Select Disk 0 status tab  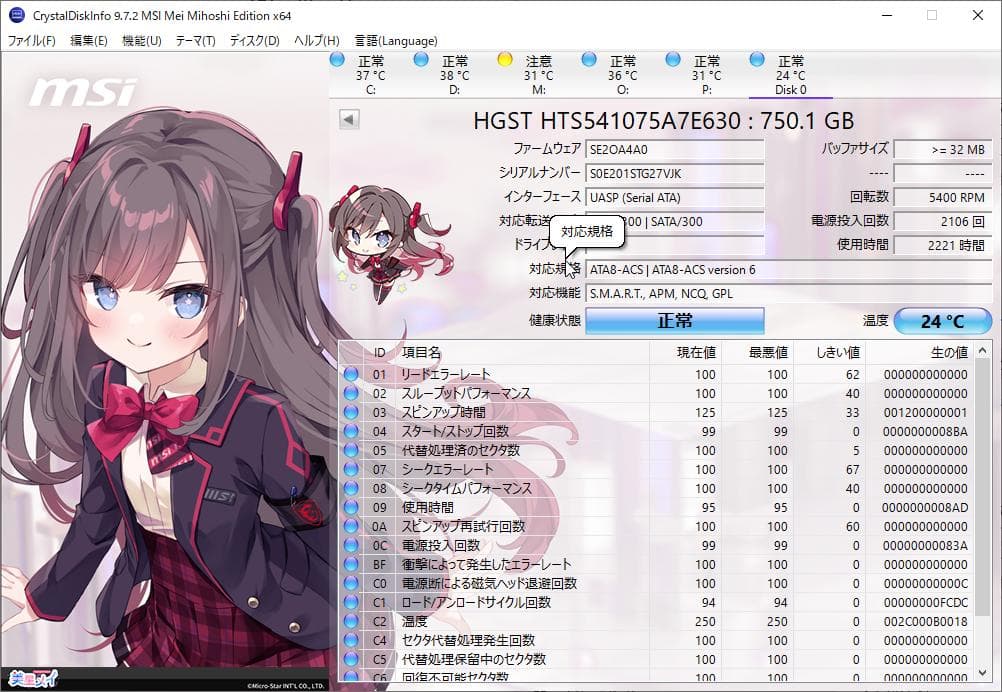point(790,75)
